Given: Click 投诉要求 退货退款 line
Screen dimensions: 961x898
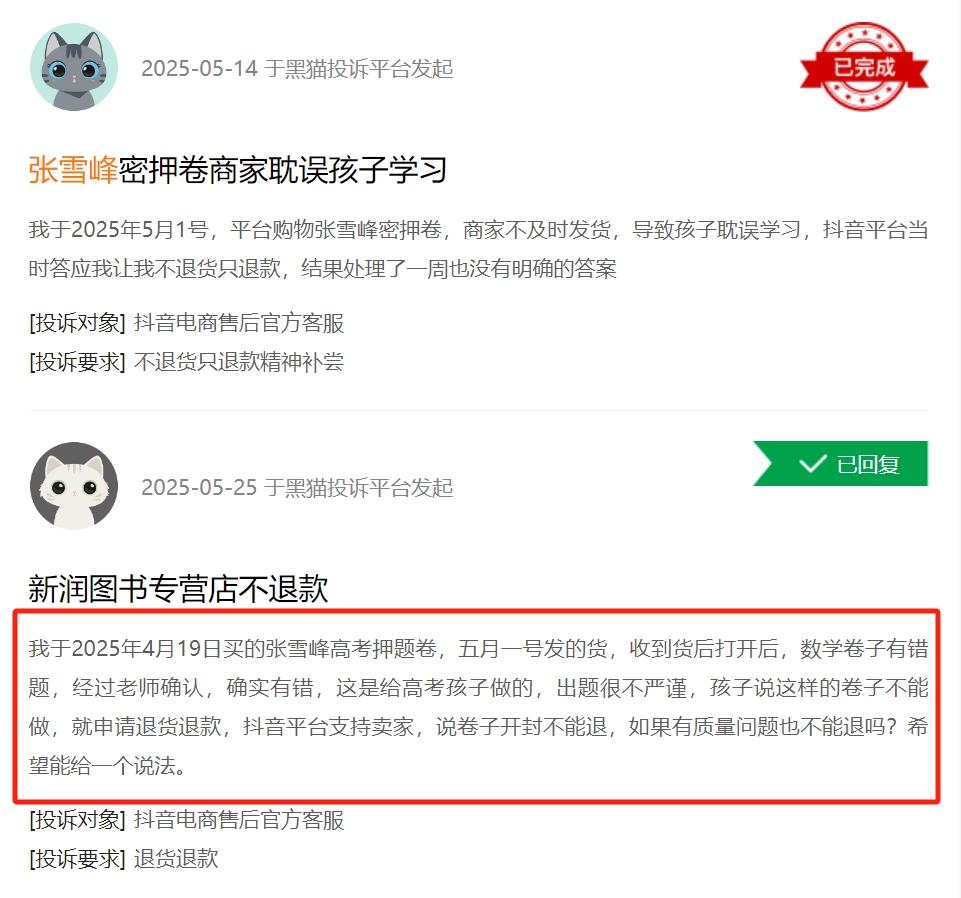Looking at the screenshot, I should click(x=123, y=859).
